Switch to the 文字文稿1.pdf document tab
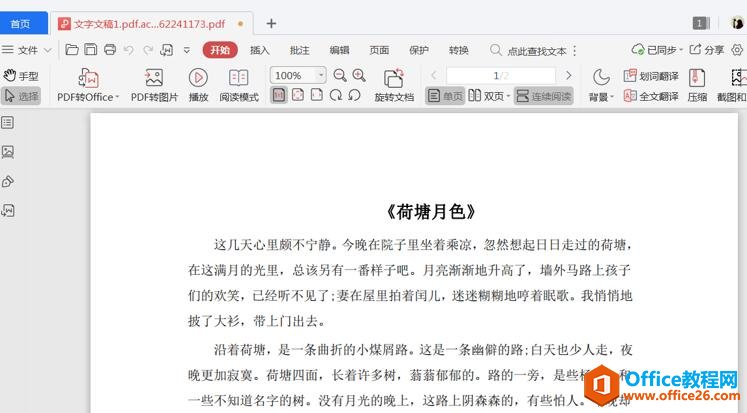Screen dimensions: 747x413 (x=149, y=24)
